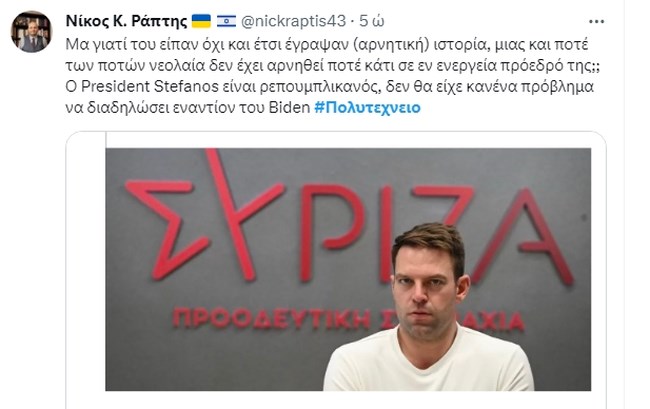The width and height of the screenshot is (650, 409).
Task: Open the three-dot More options menu
Action: click(x=597, y=22)
